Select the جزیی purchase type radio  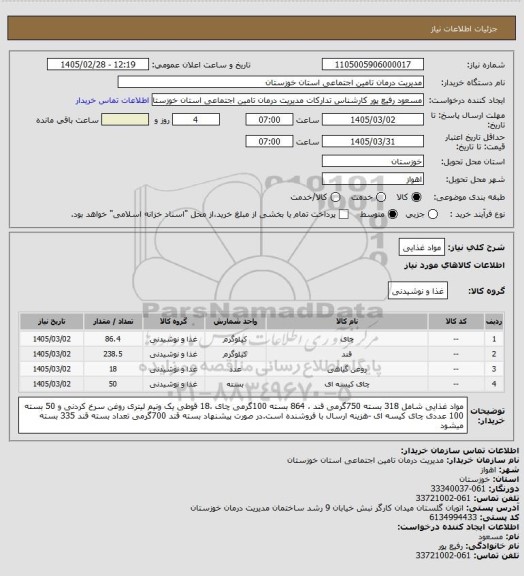coord(433,214)
